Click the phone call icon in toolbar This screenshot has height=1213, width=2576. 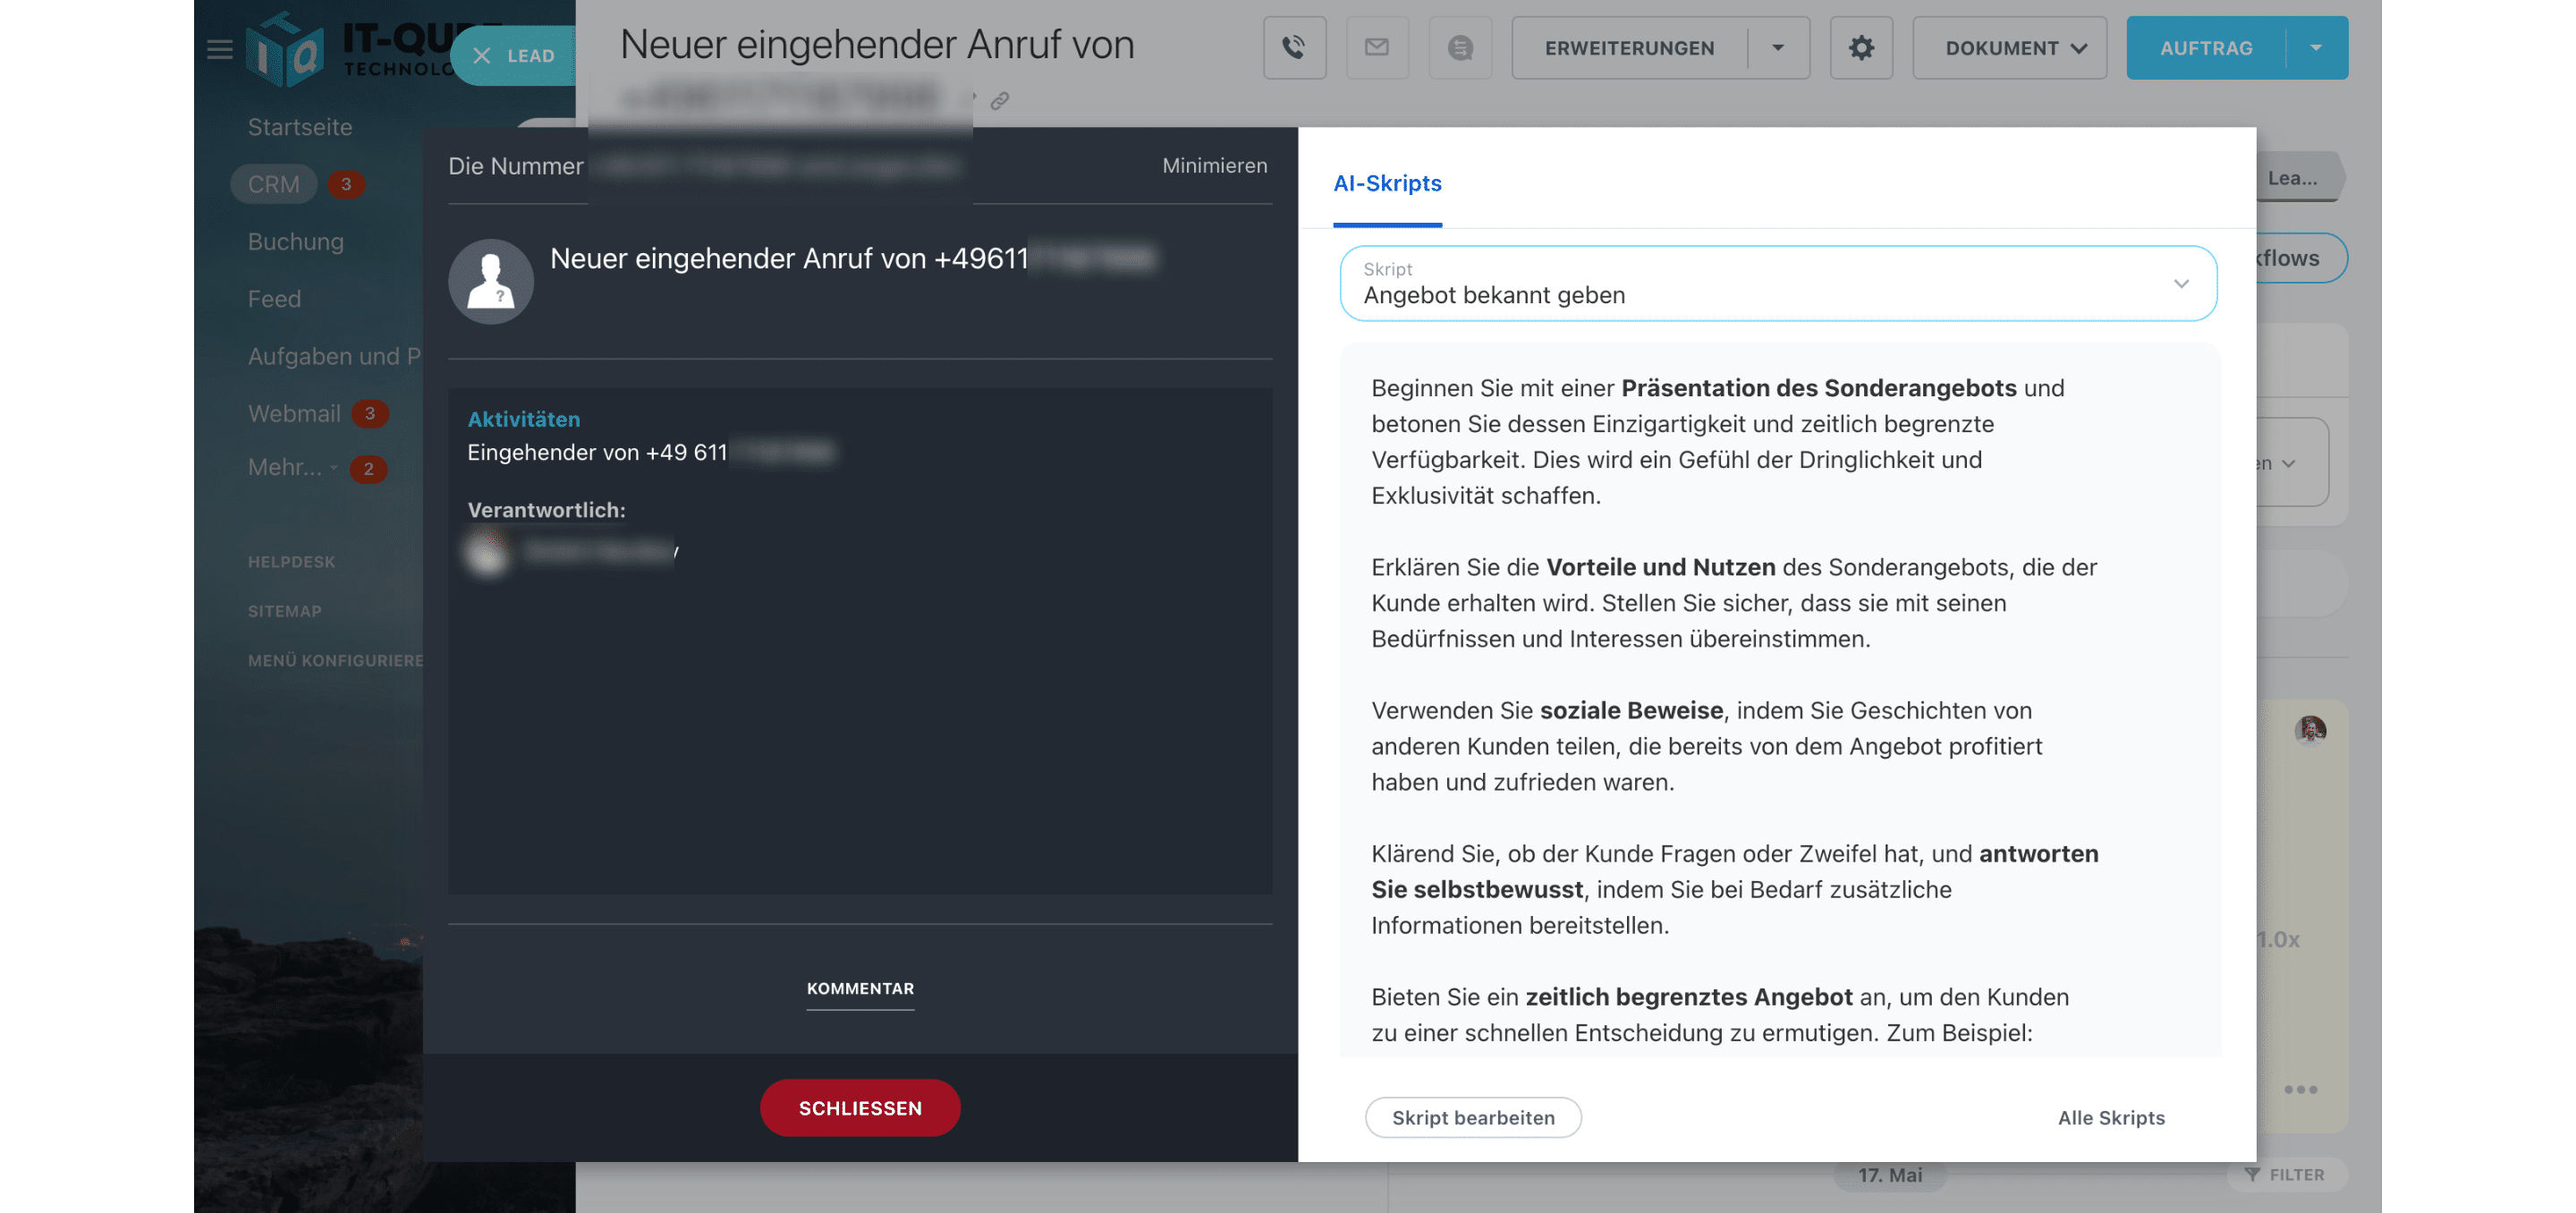pyautogui.click(x=1294, y=48)
